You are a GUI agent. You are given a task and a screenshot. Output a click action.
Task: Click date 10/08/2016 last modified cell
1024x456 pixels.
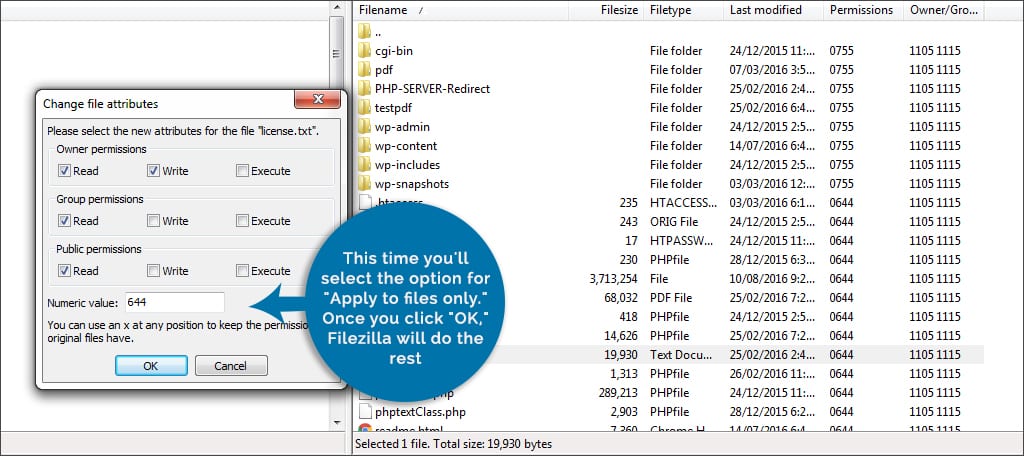pyautogui.click(x=772, y=278)
